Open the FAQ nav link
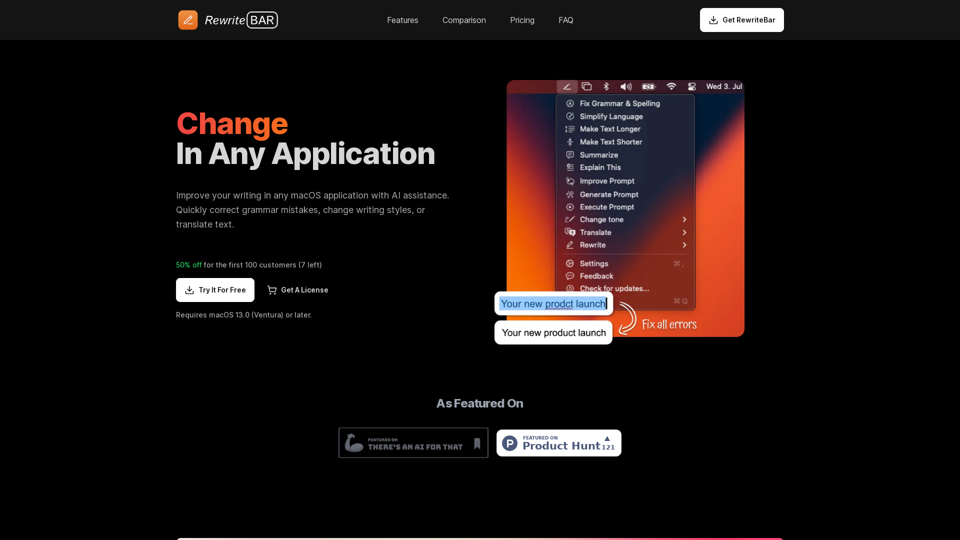Image resolution: width=960 pixels, height=540 pixels. (x=566, y=20)
